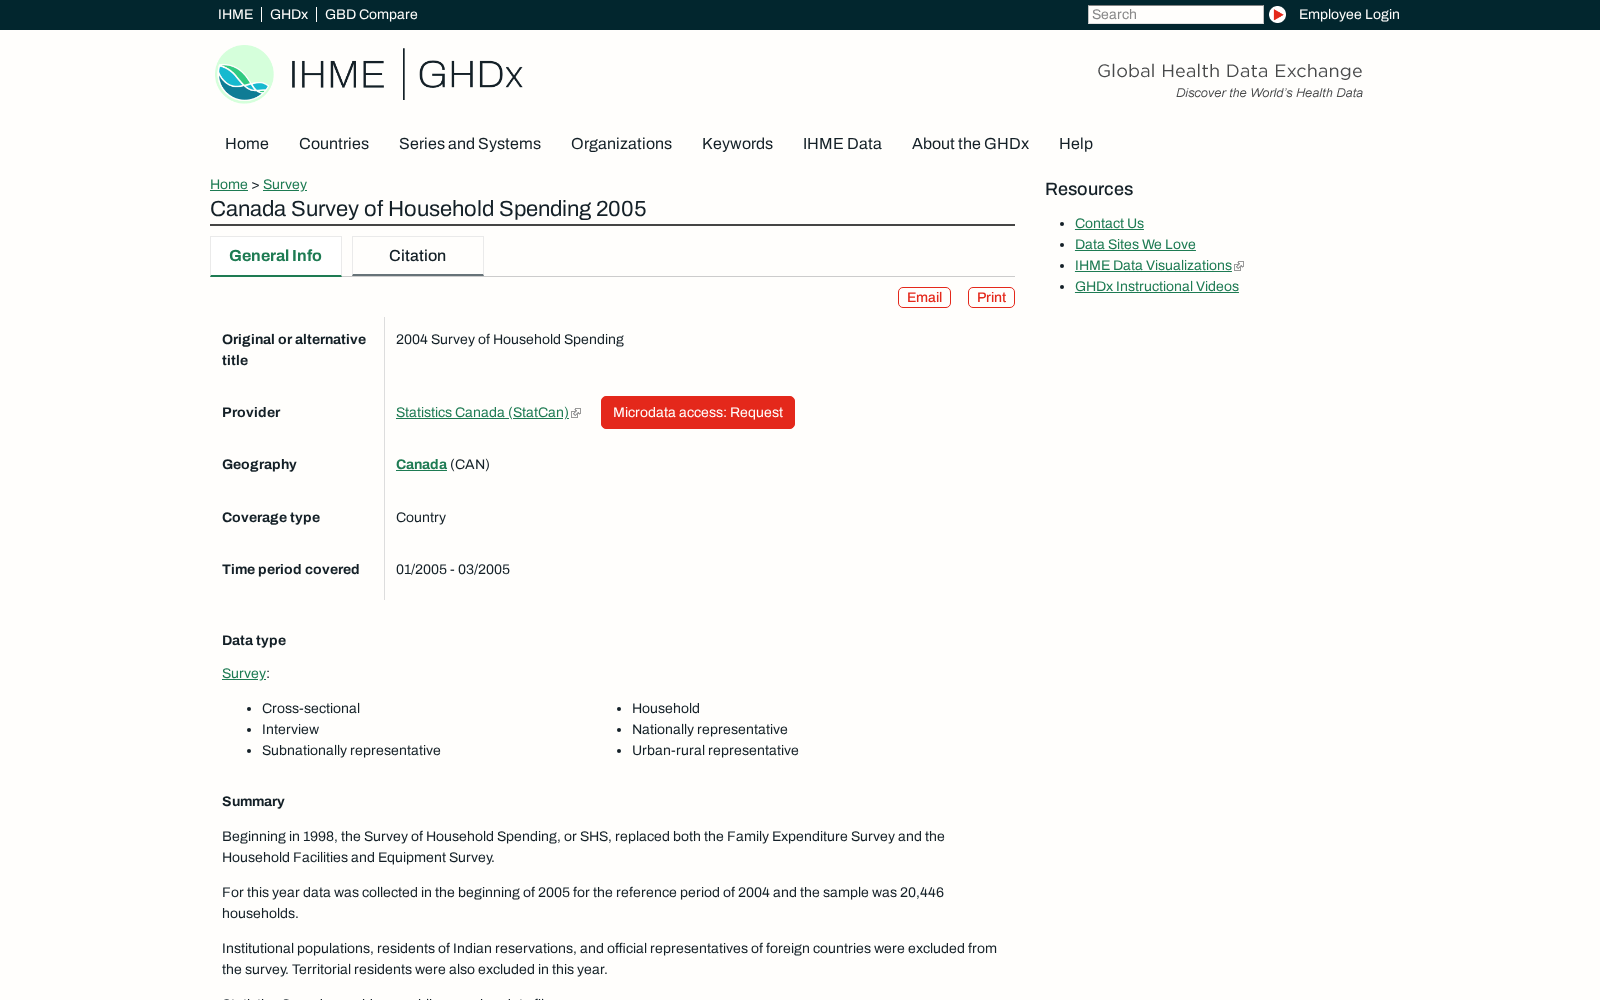
Task: Click the Home breadcrumb link
Action: [229, 184]
